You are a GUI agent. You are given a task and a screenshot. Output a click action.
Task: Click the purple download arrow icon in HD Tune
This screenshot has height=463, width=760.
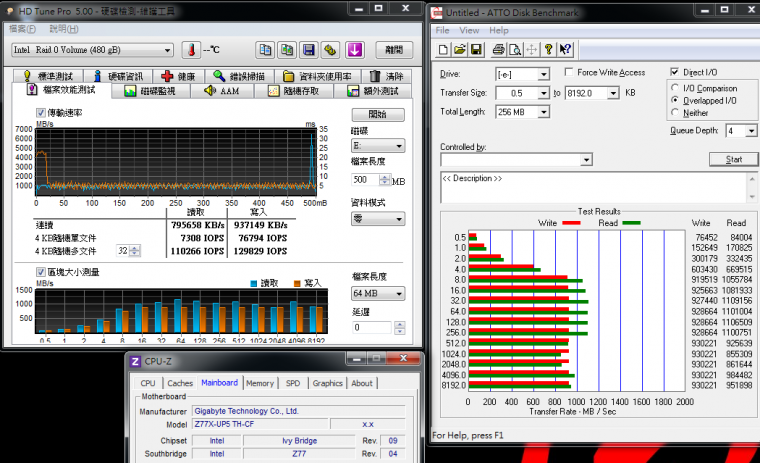click(354, 50)
